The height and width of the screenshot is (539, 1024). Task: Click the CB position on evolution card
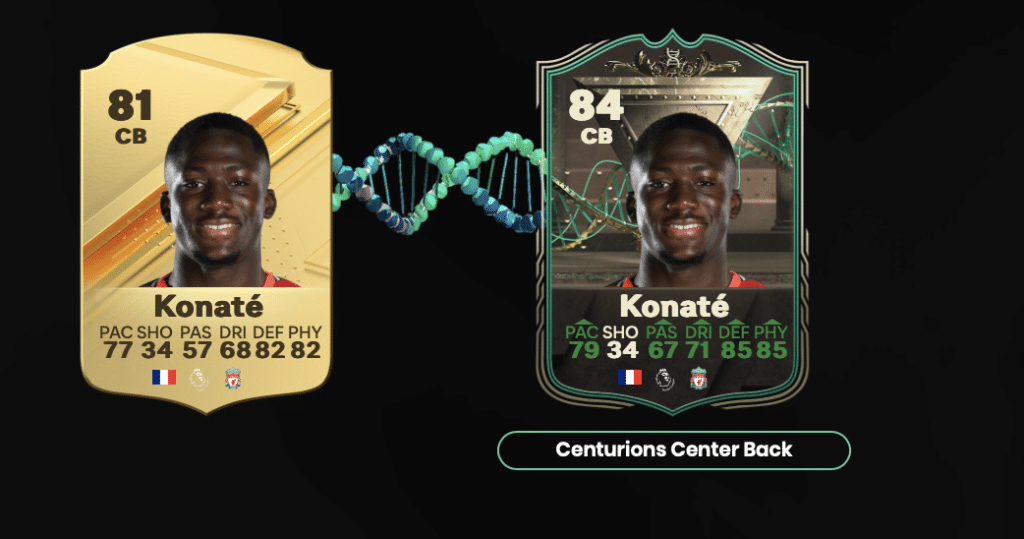tap(596, 136)
